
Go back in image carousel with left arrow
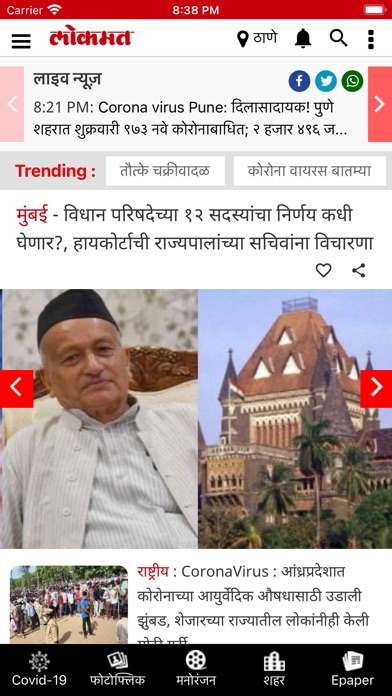pyautogui.click(x=16, y=388)
